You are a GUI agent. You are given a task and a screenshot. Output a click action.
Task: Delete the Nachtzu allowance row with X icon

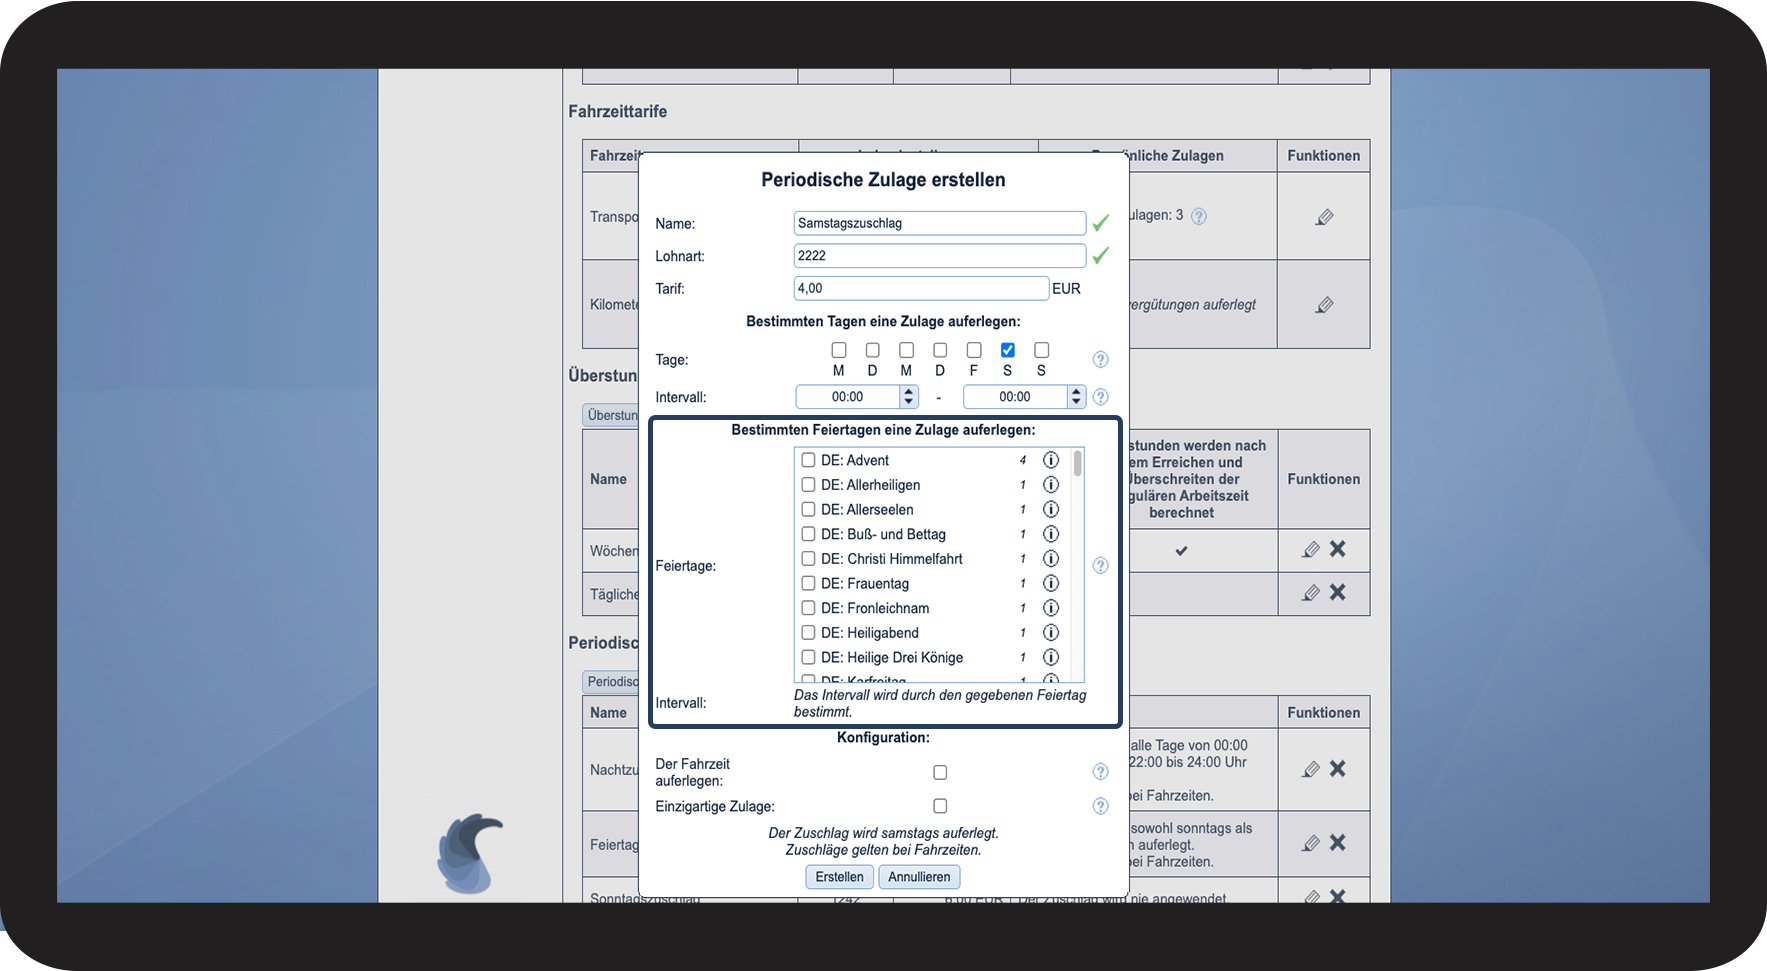[1338, 768]
